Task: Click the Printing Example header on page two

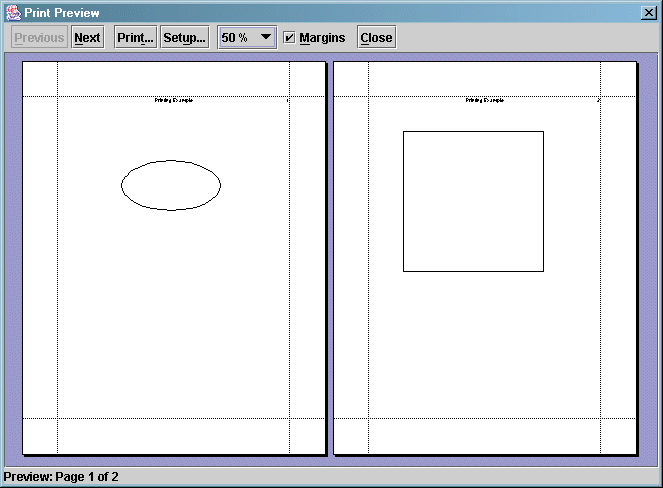Action: [x=485, y=101]
